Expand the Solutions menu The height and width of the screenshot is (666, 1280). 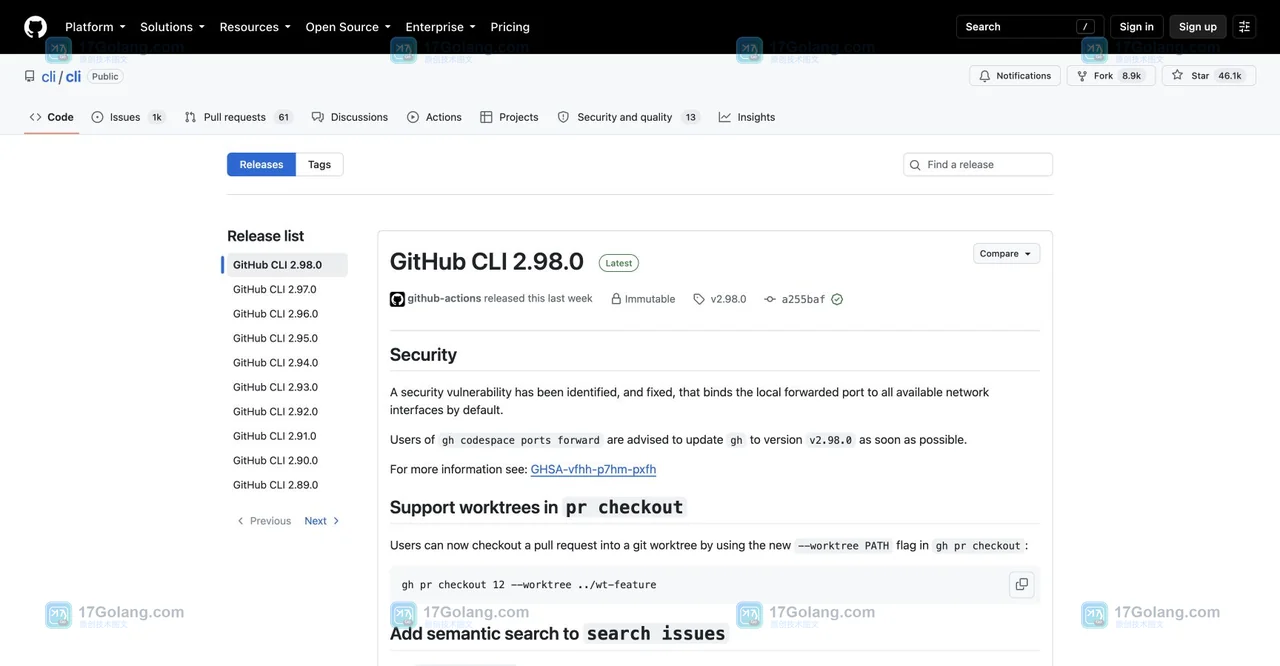(172, 27)
